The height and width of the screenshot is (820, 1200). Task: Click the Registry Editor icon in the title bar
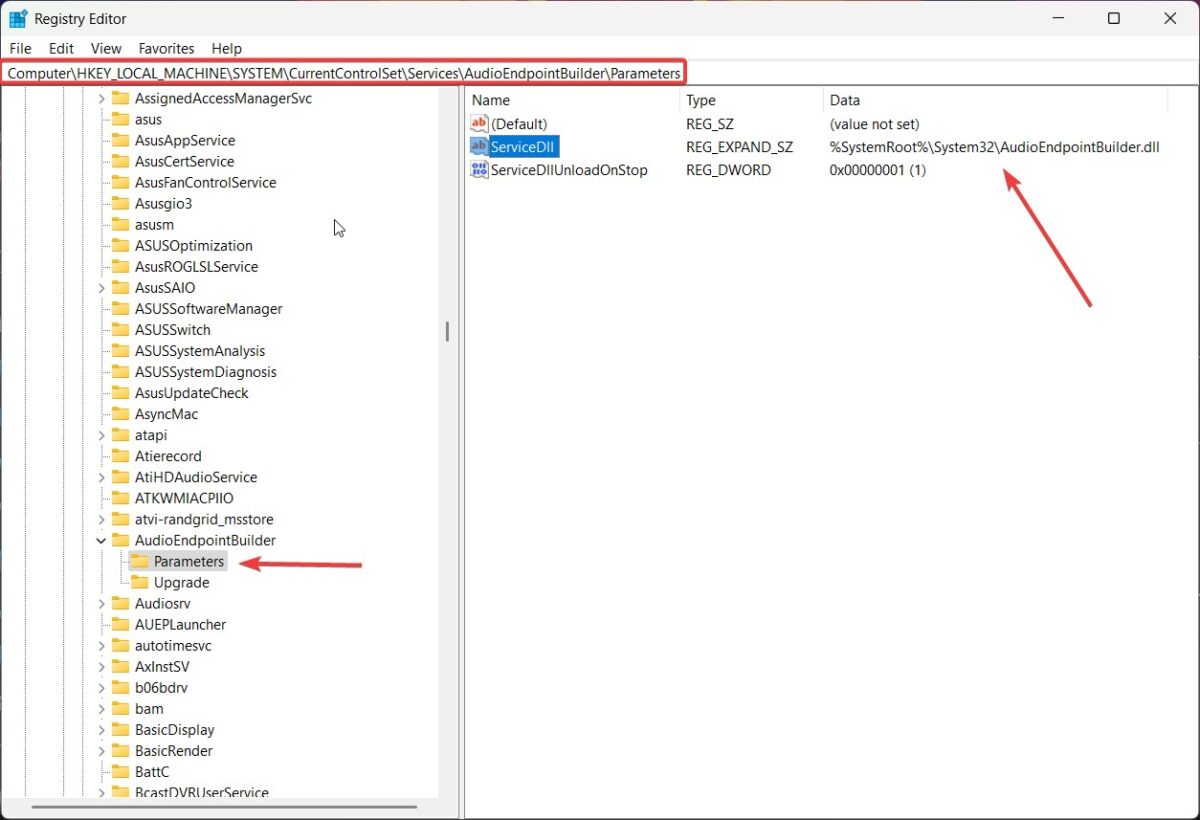(15, 18)
